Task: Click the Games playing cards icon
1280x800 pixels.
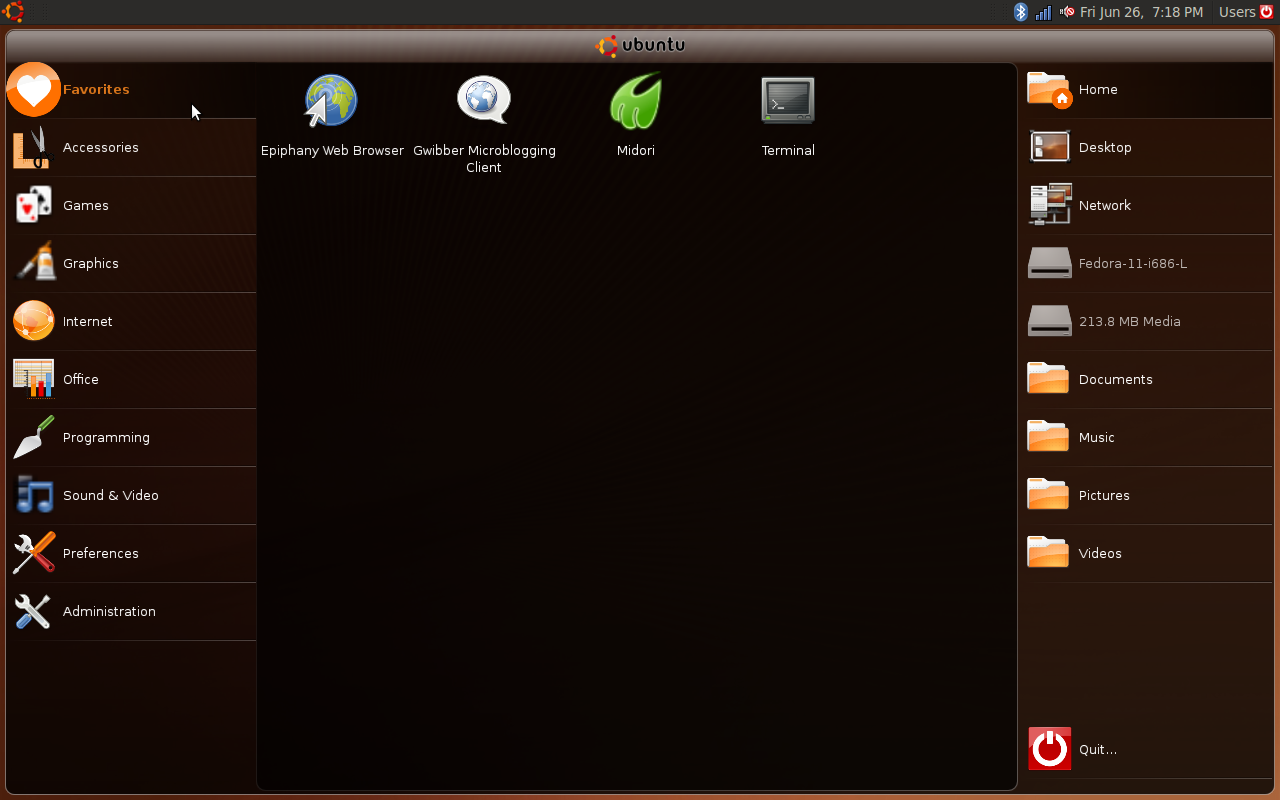Action: click(x=33, y=205)
